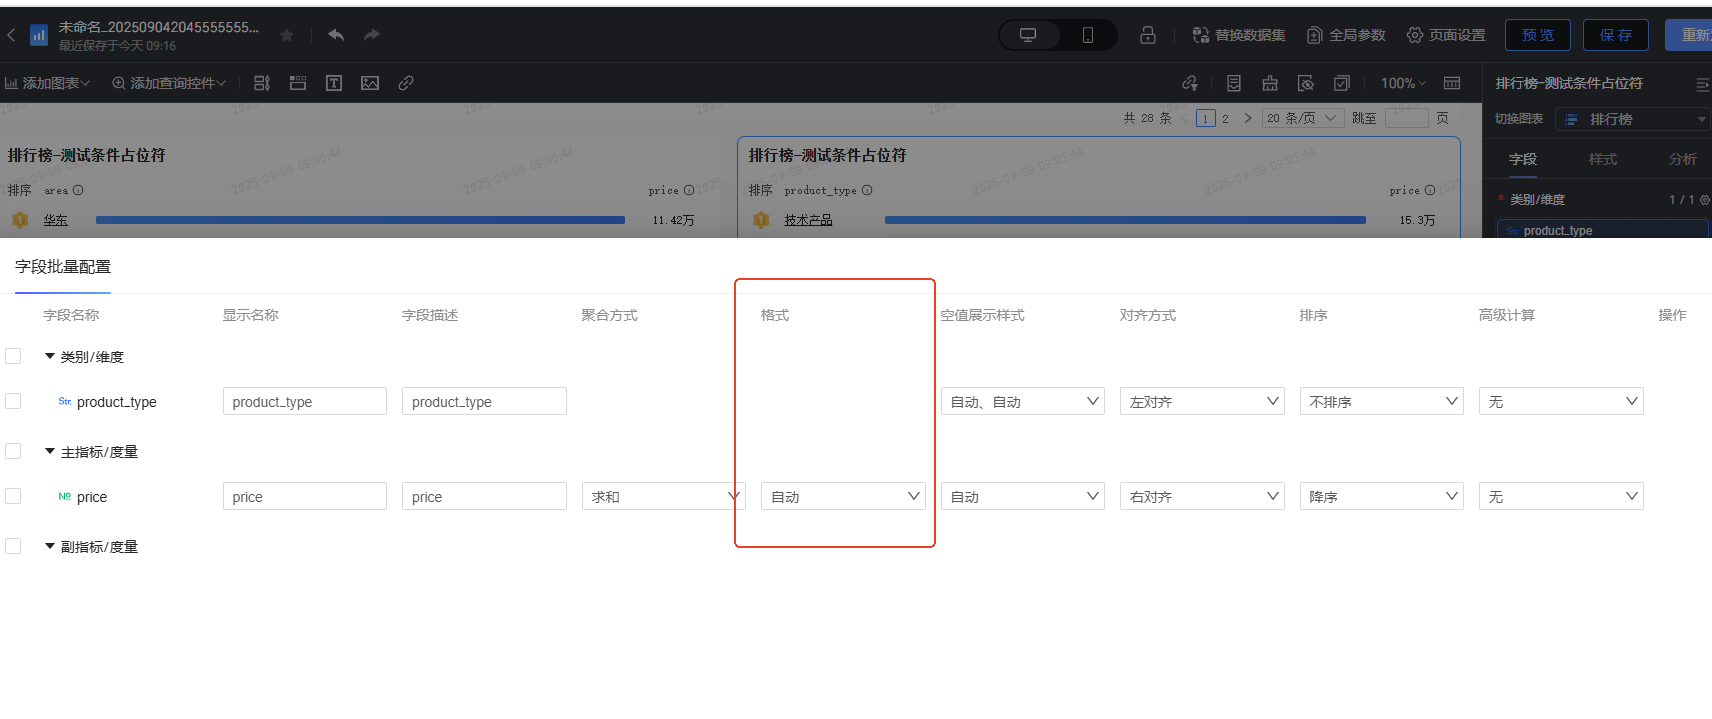Open the 分析 tab in right panel
This screenshot has width=1712, height=719.
click(x=1682, y=159)
